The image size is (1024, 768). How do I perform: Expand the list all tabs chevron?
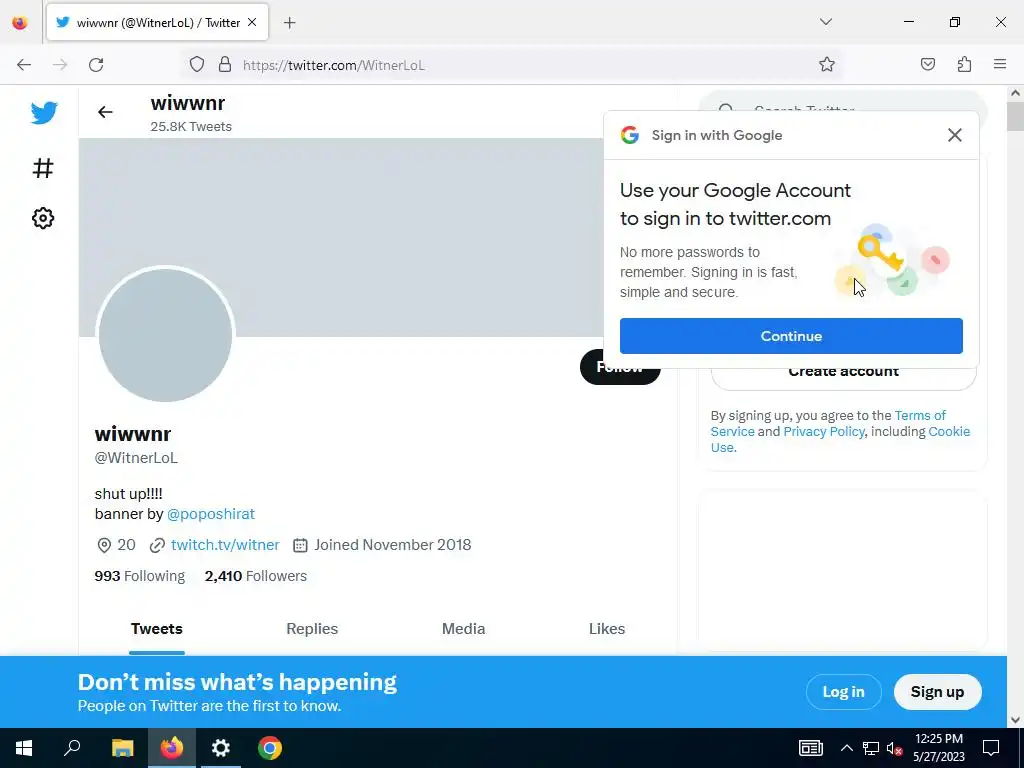point(825,22)
